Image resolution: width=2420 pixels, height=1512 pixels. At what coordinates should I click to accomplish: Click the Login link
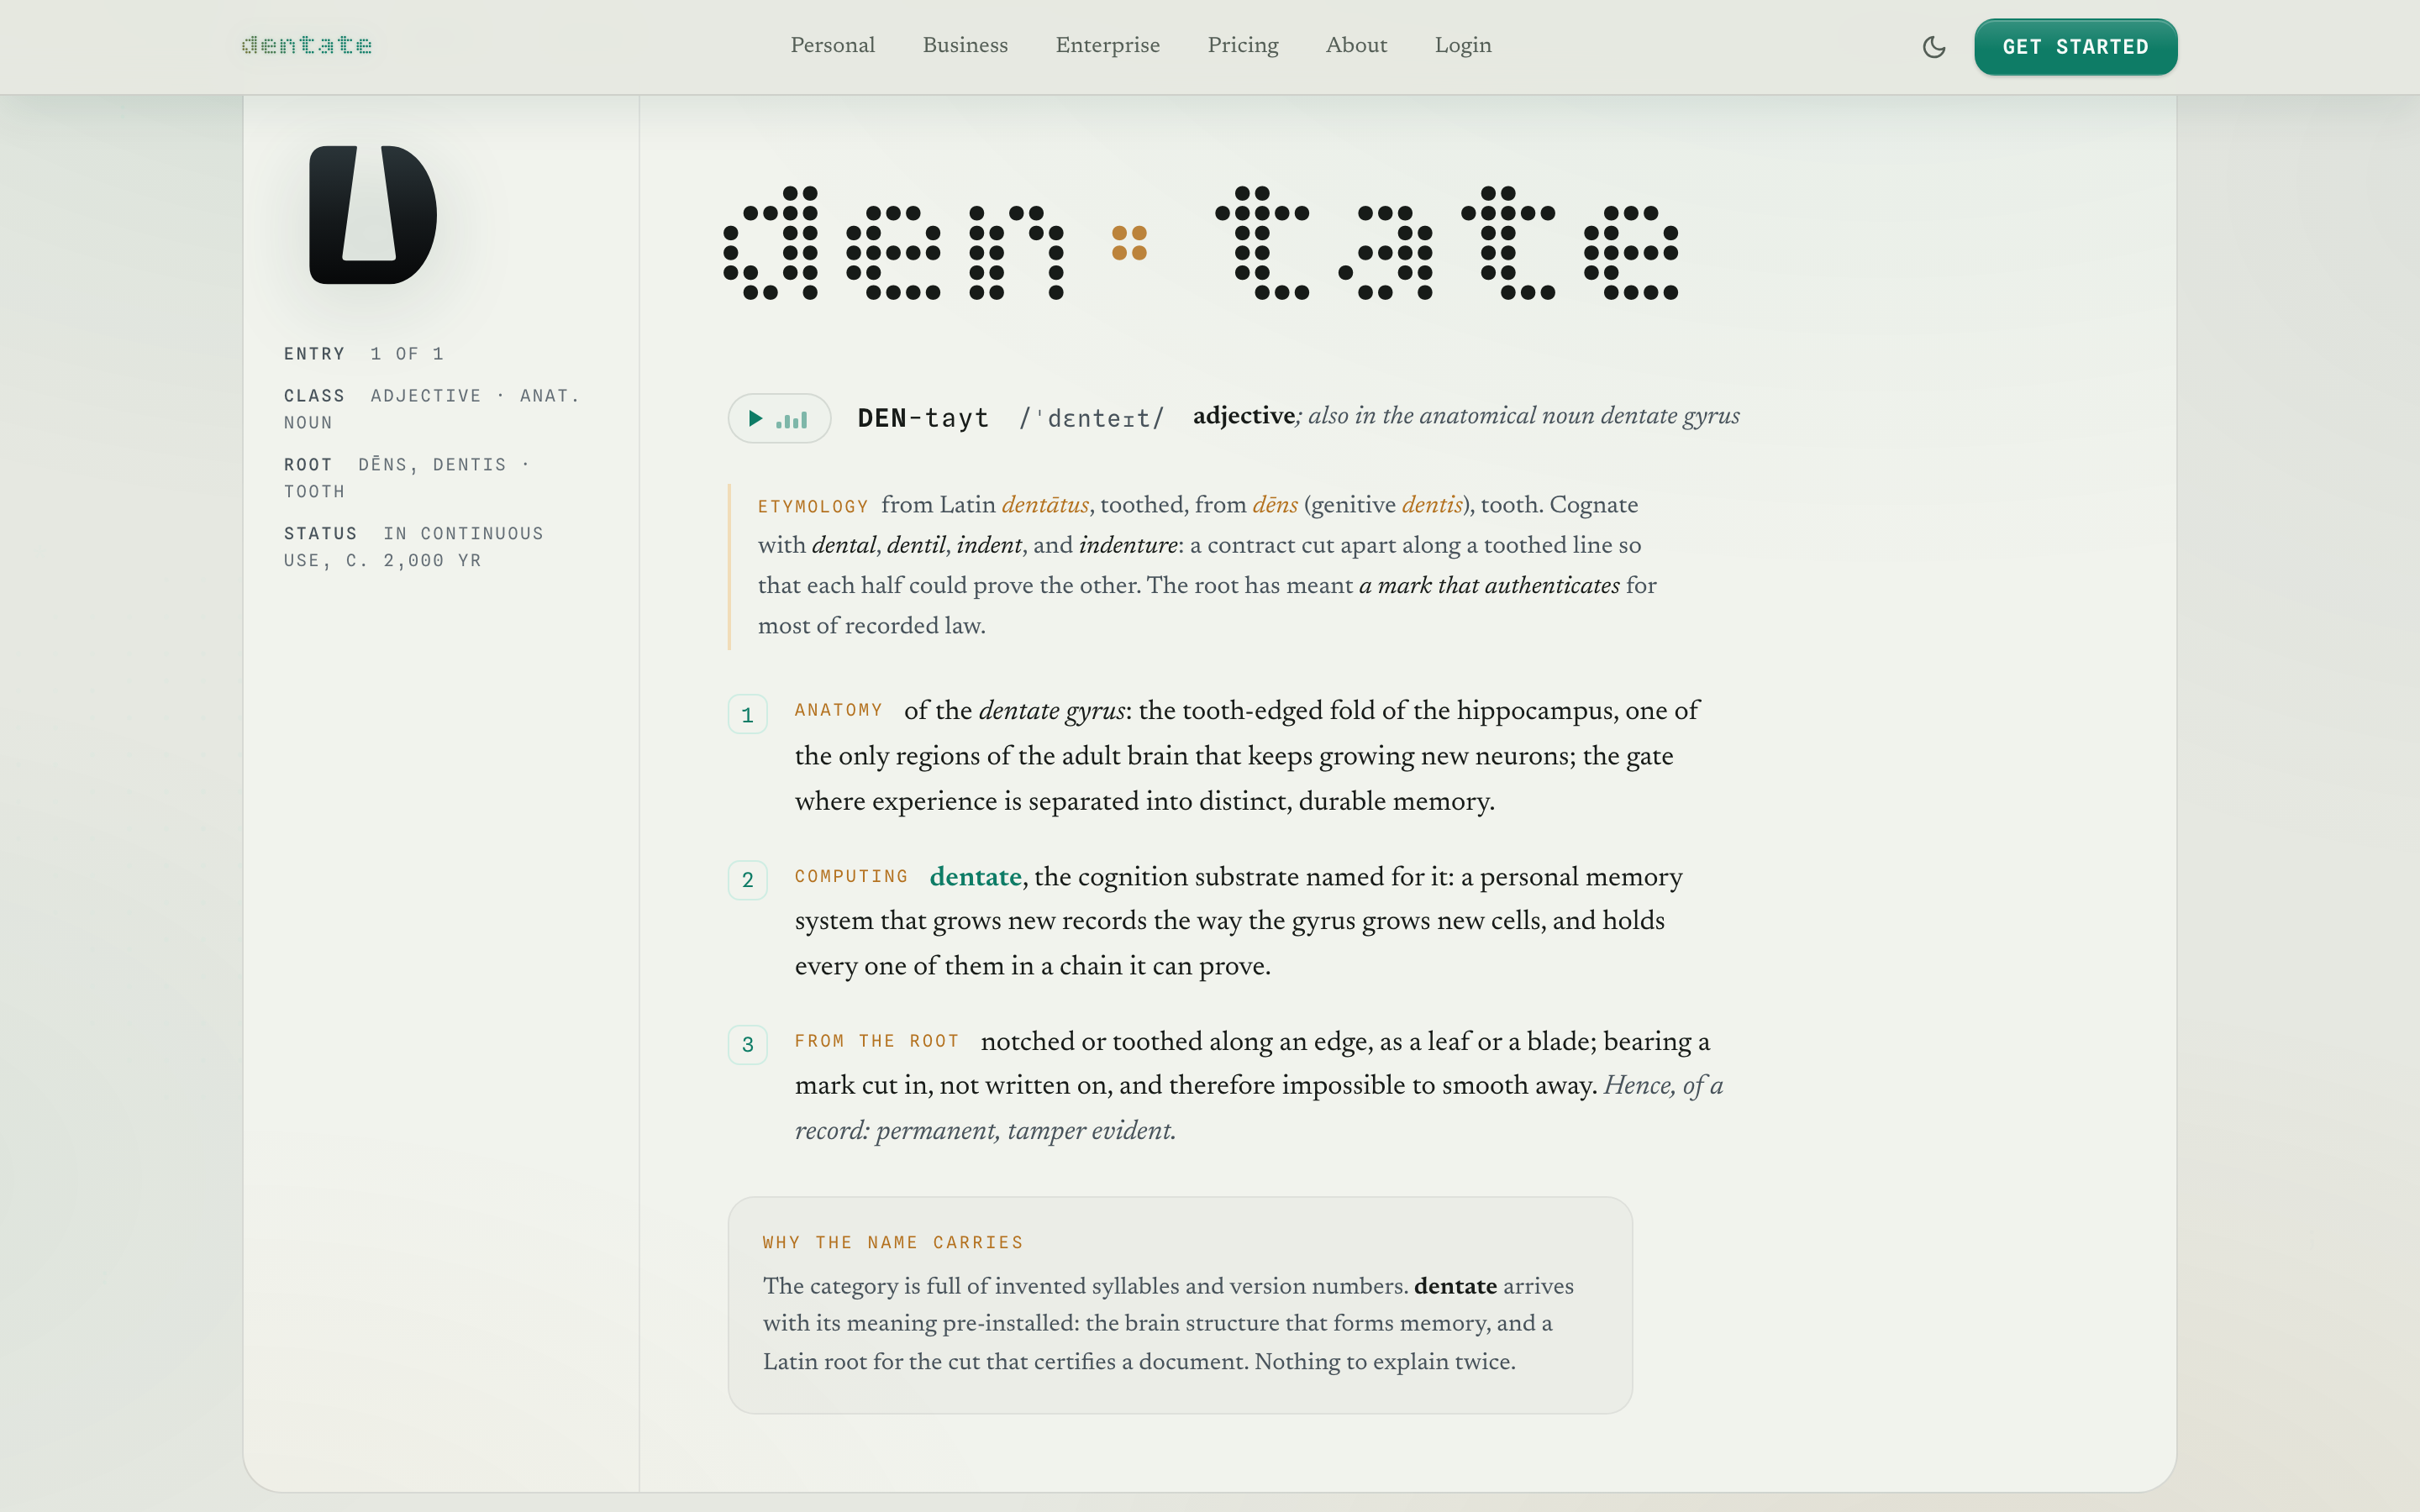click(x=1462, y=45)
